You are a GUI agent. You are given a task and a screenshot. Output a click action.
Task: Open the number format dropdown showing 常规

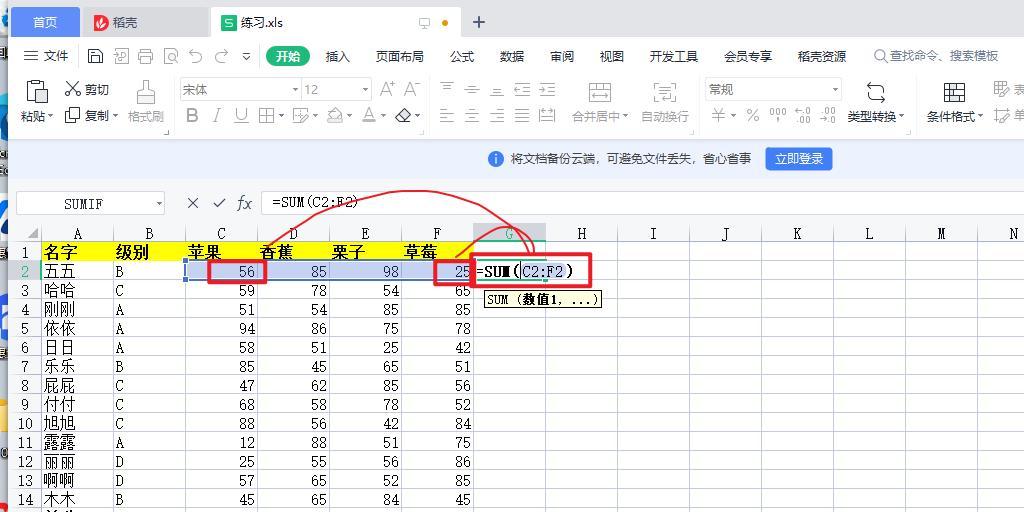(x=835, y=89)
